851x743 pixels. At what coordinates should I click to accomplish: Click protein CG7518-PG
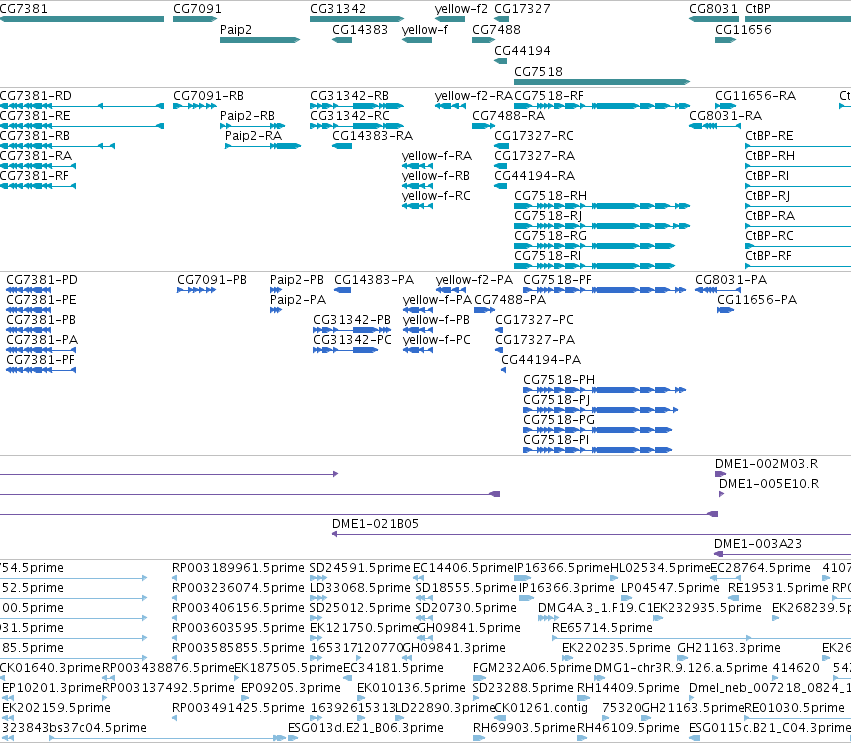(x=559, y=420)
